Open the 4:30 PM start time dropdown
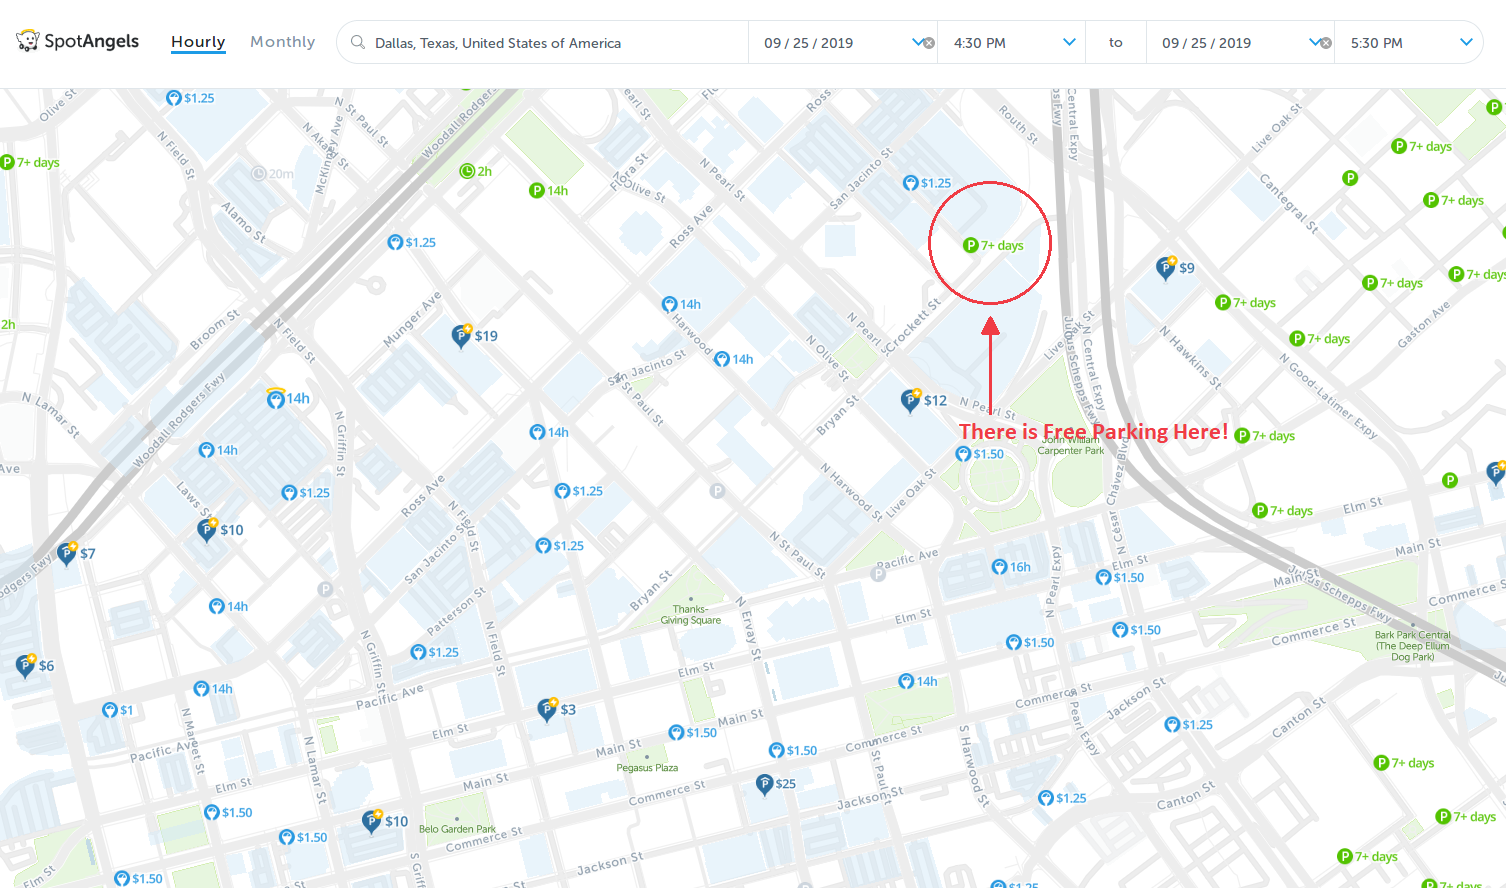Viewport: 1506px width, 889px height. click(1012, 43)
